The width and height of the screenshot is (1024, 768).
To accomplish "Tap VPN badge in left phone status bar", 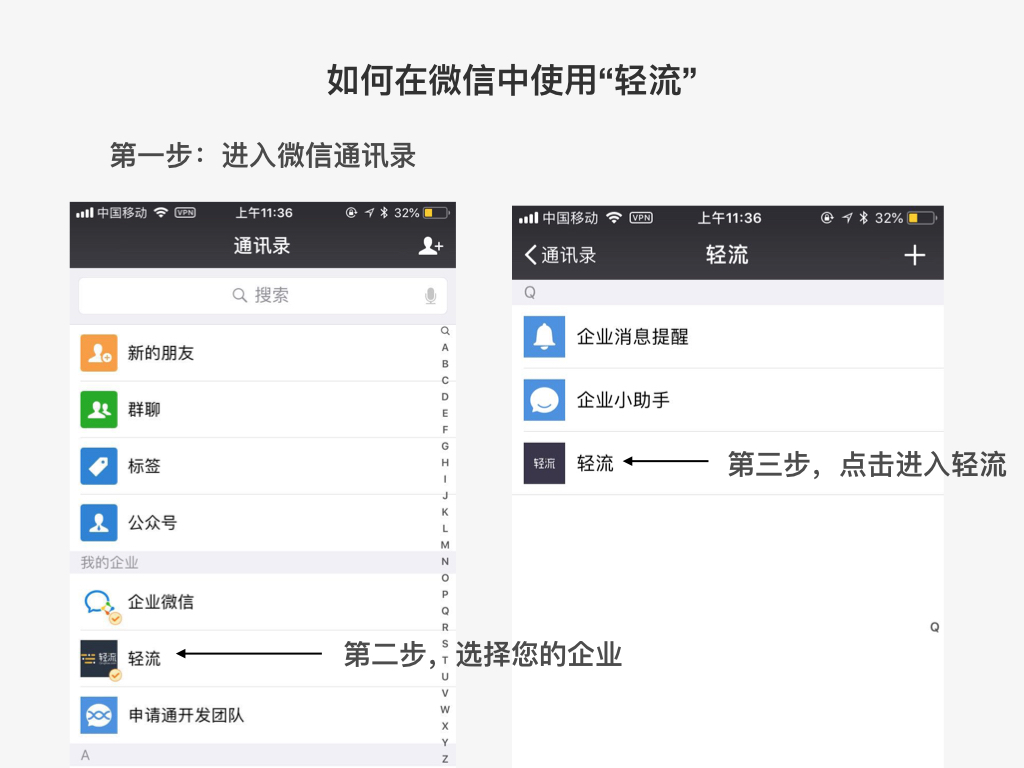I will tap(185, 212).
